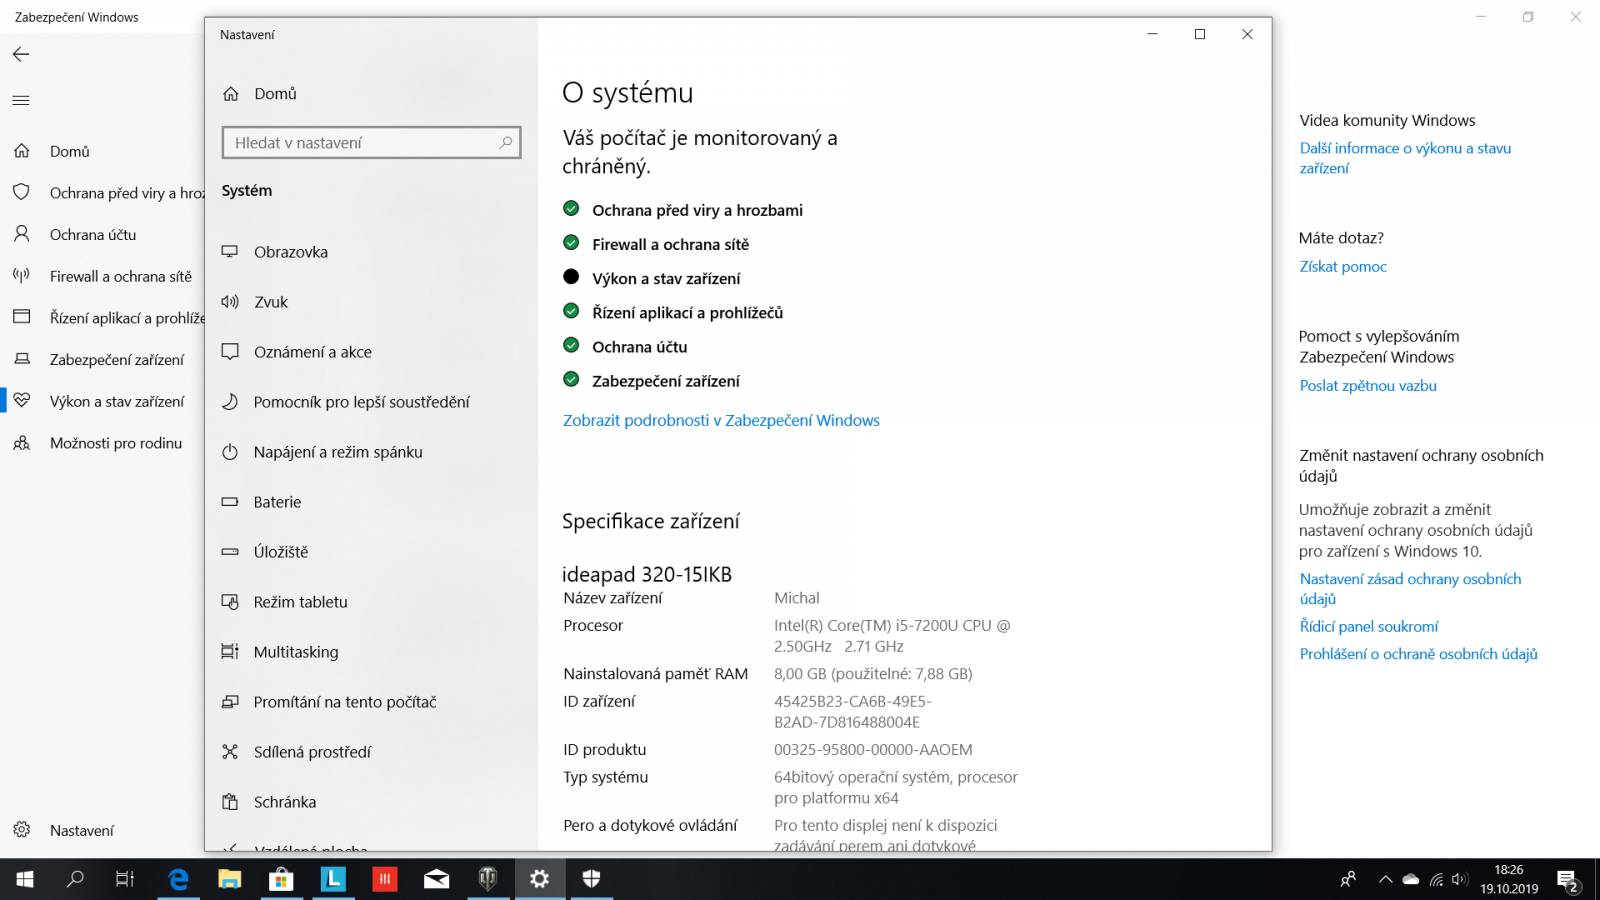This screenshot has height=900, width=1600.
Task: Select Ochrana před viry shield in security sidebar
Action: (21, 193)
